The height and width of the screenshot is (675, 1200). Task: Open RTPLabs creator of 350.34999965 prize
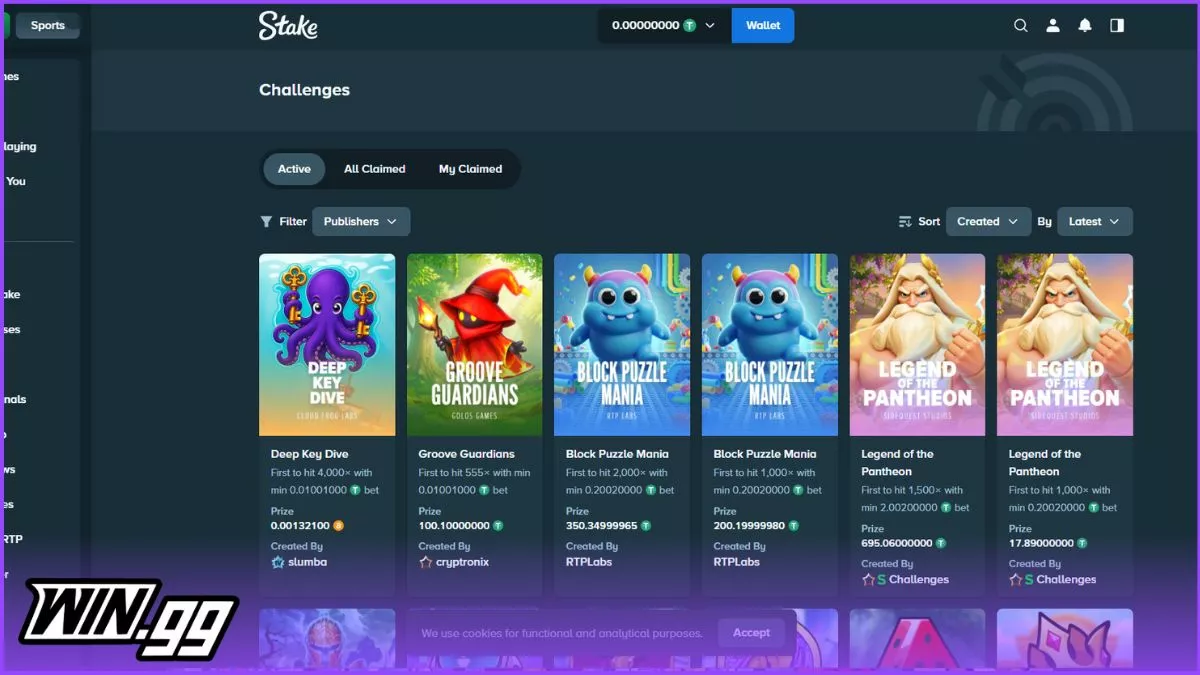(x=589, y=562)
